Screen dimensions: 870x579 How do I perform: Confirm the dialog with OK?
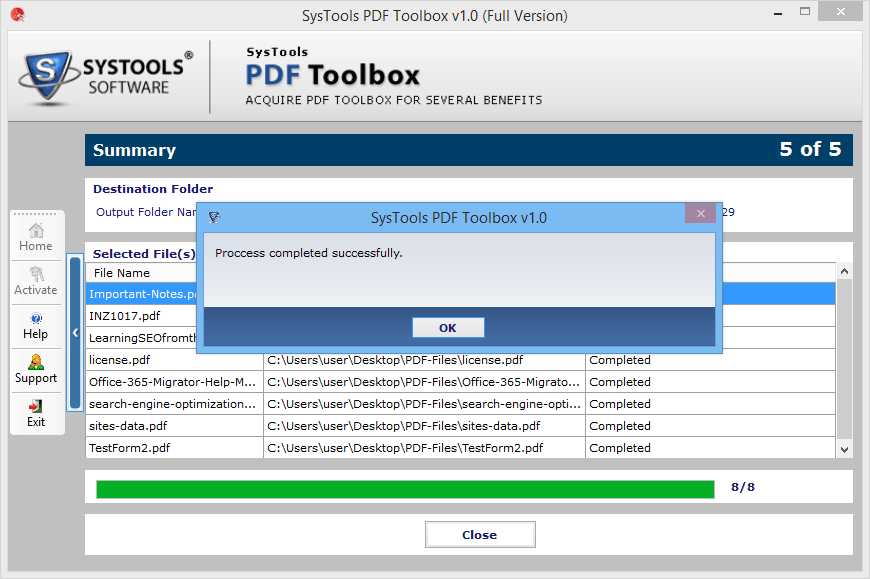pyautogui.click(x=448, y=328)
